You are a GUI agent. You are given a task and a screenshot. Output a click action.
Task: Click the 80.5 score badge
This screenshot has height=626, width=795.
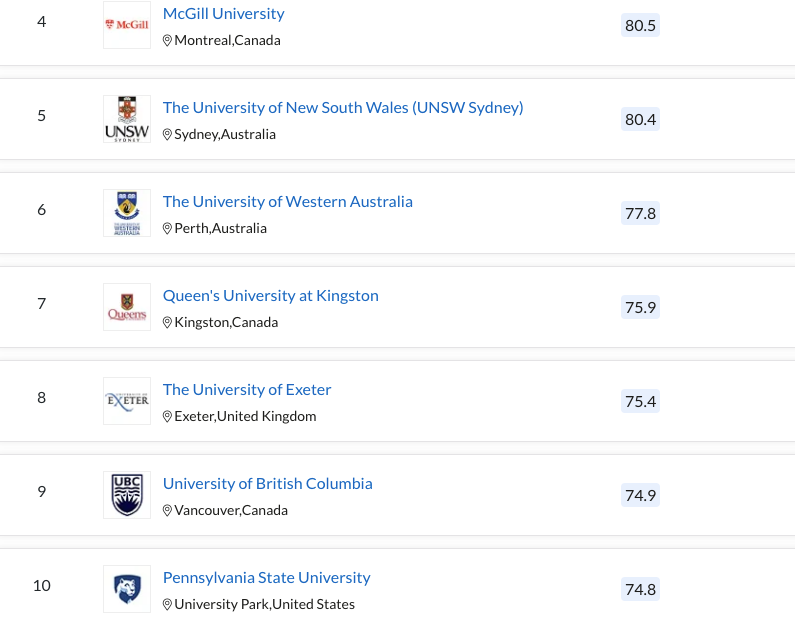(640, 25)
